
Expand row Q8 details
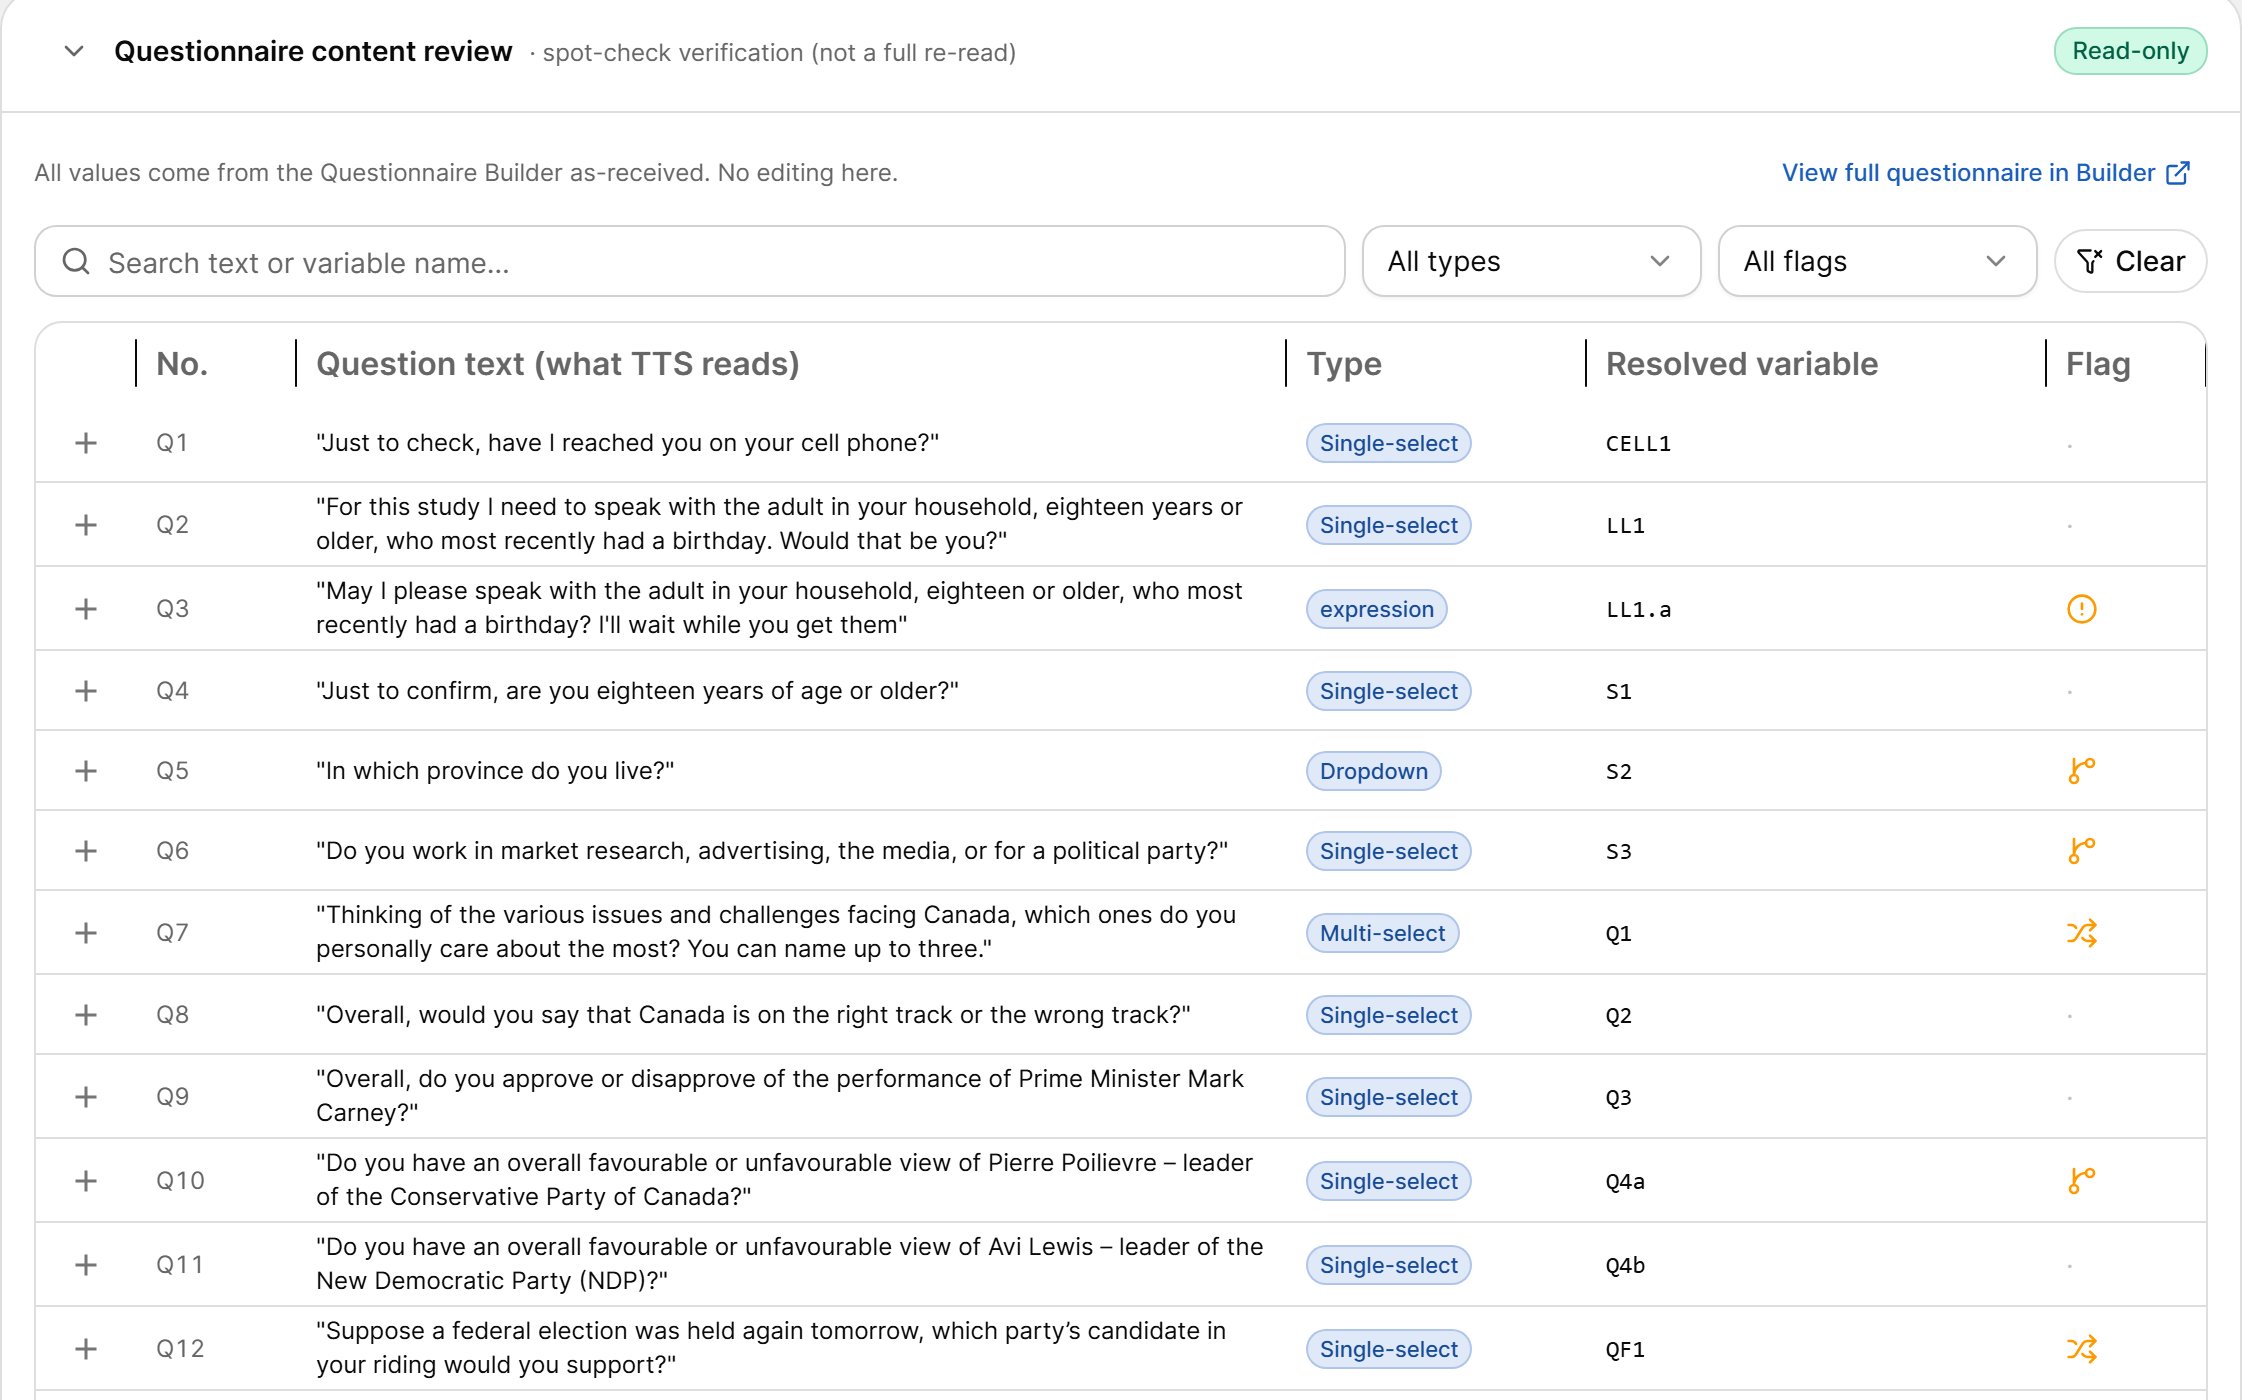point(86,1015)
